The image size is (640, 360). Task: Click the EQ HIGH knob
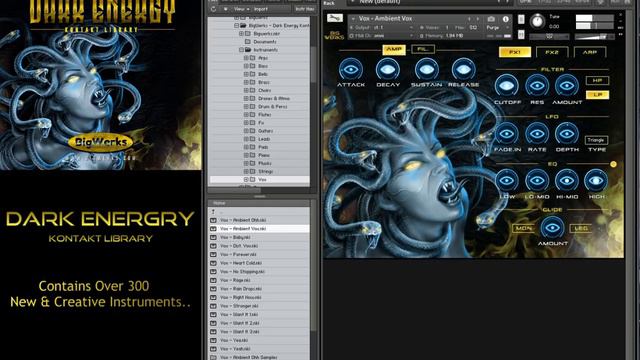point(596,180)
